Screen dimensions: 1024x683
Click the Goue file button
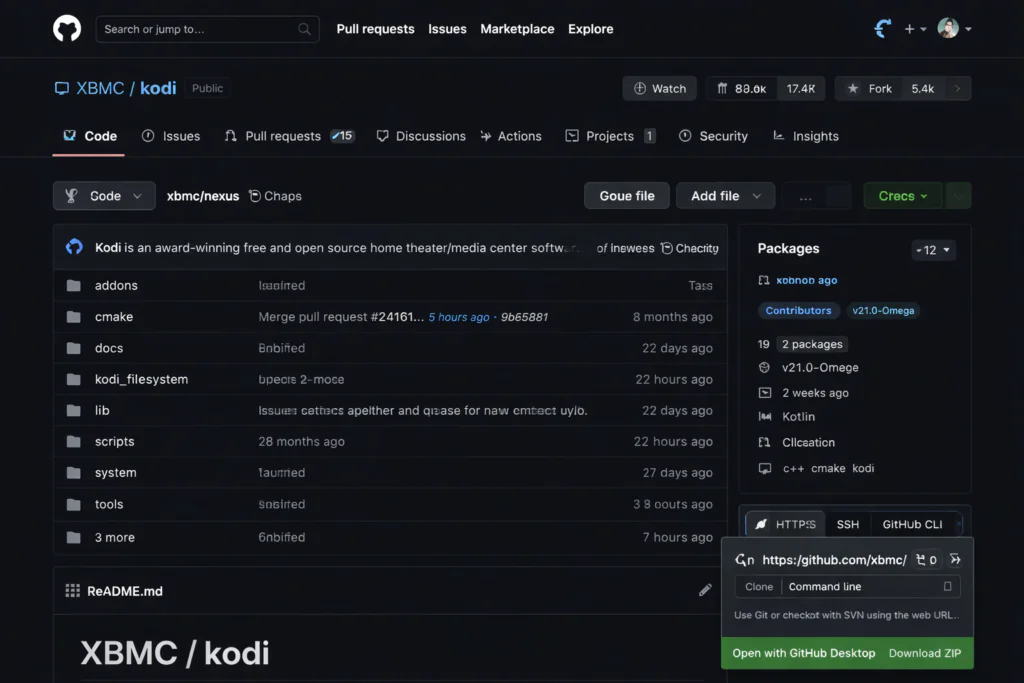[626, 196]
